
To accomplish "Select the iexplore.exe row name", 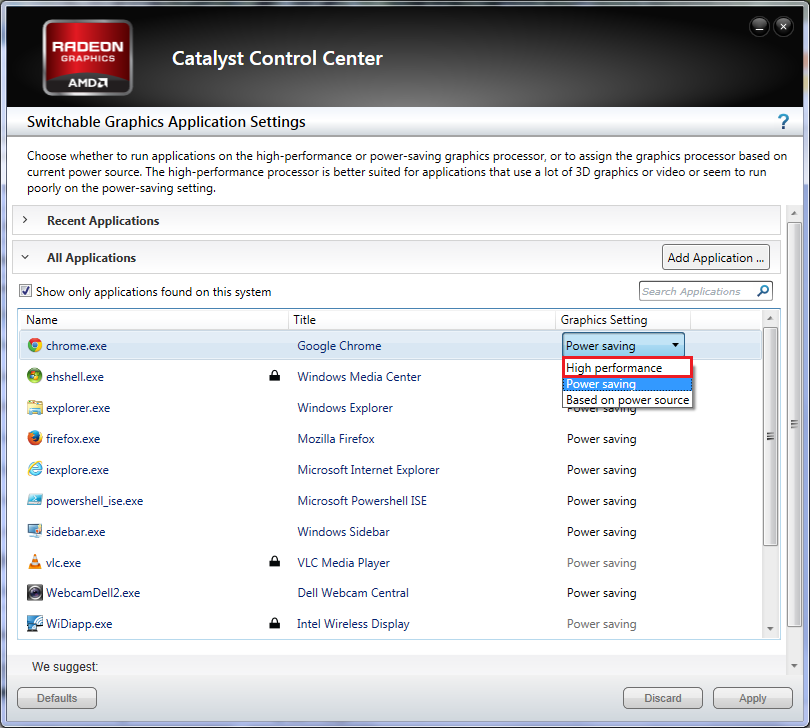I will (77, 470).
